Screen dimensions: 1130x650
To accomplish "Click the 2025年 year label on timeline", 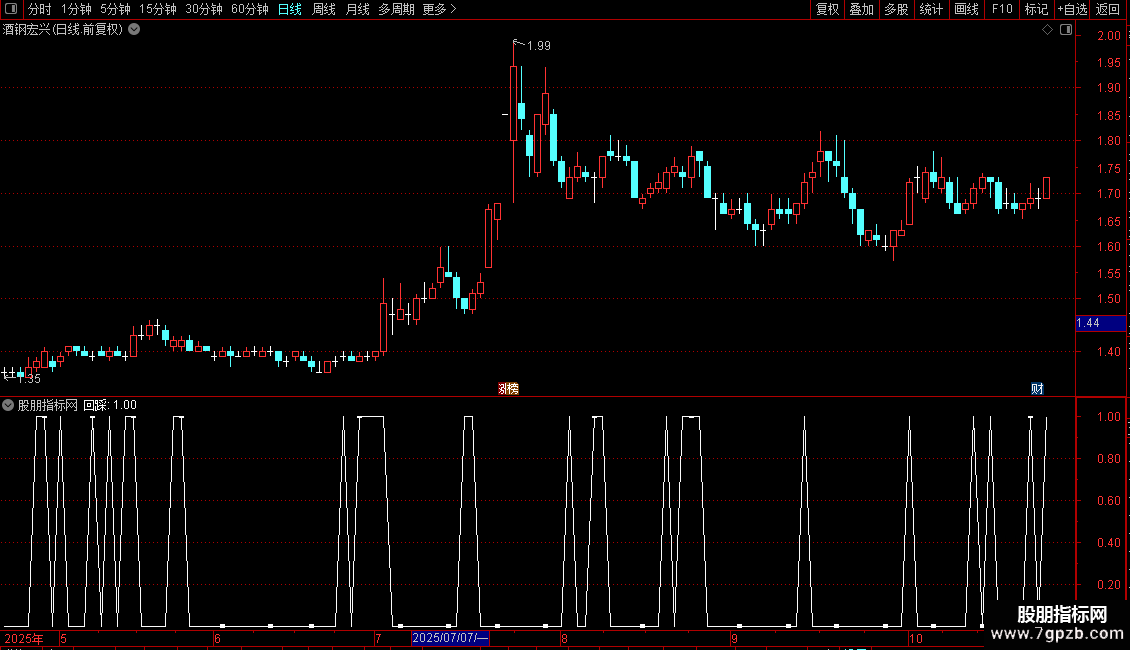I will 24,638.
